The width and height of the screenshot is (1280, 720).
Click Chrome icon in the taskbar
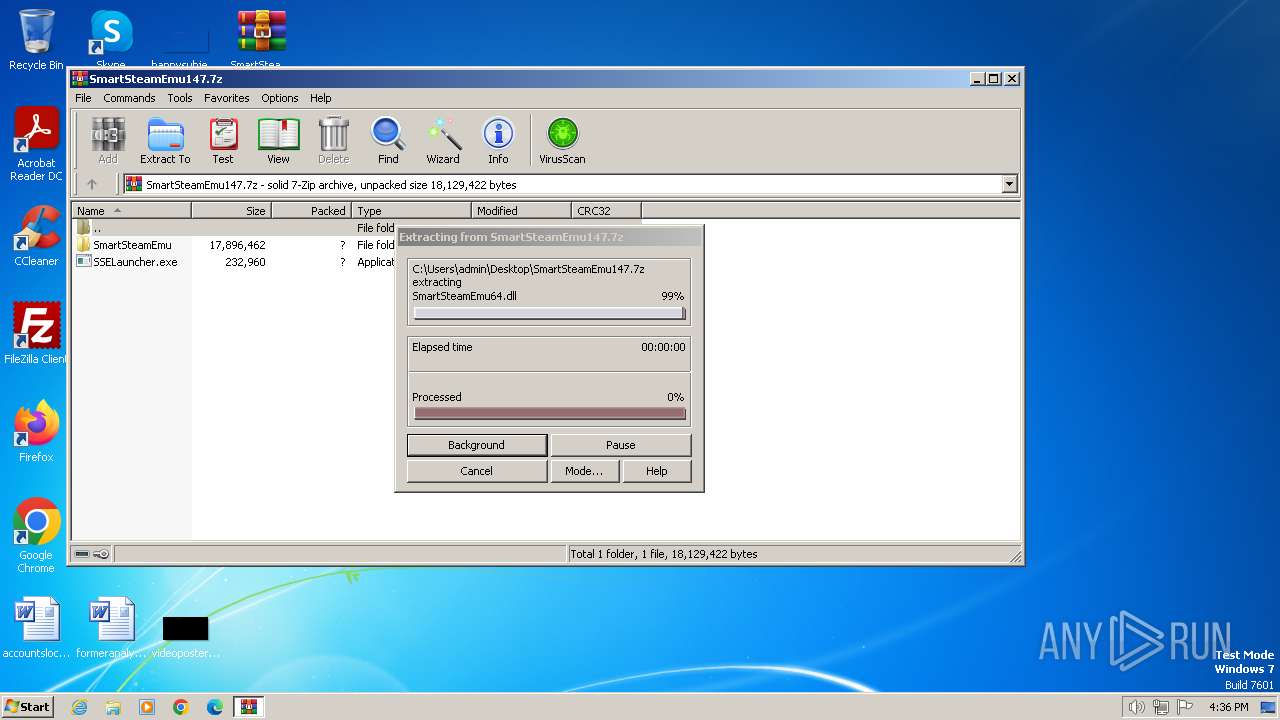click(181, 707)
